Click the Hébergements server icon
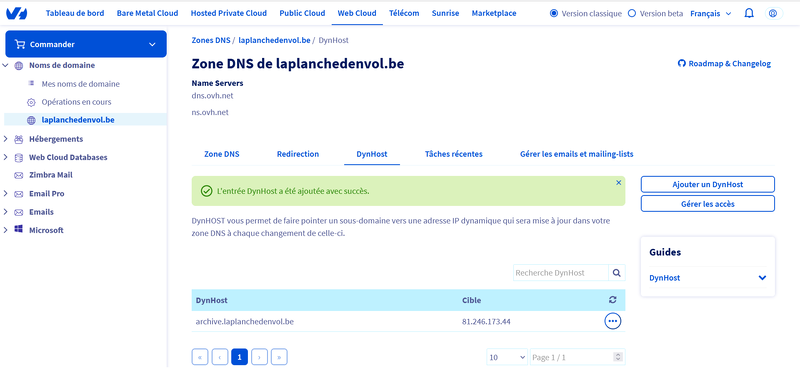The height and width of the screenshot is (381, 800). point(19,139)
